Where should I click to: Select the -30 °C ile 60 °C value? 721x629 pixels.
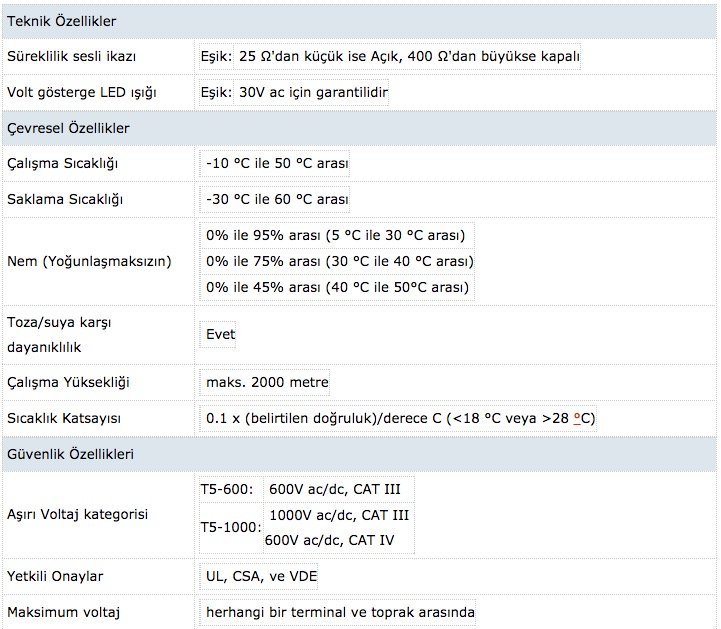[277, 199]
